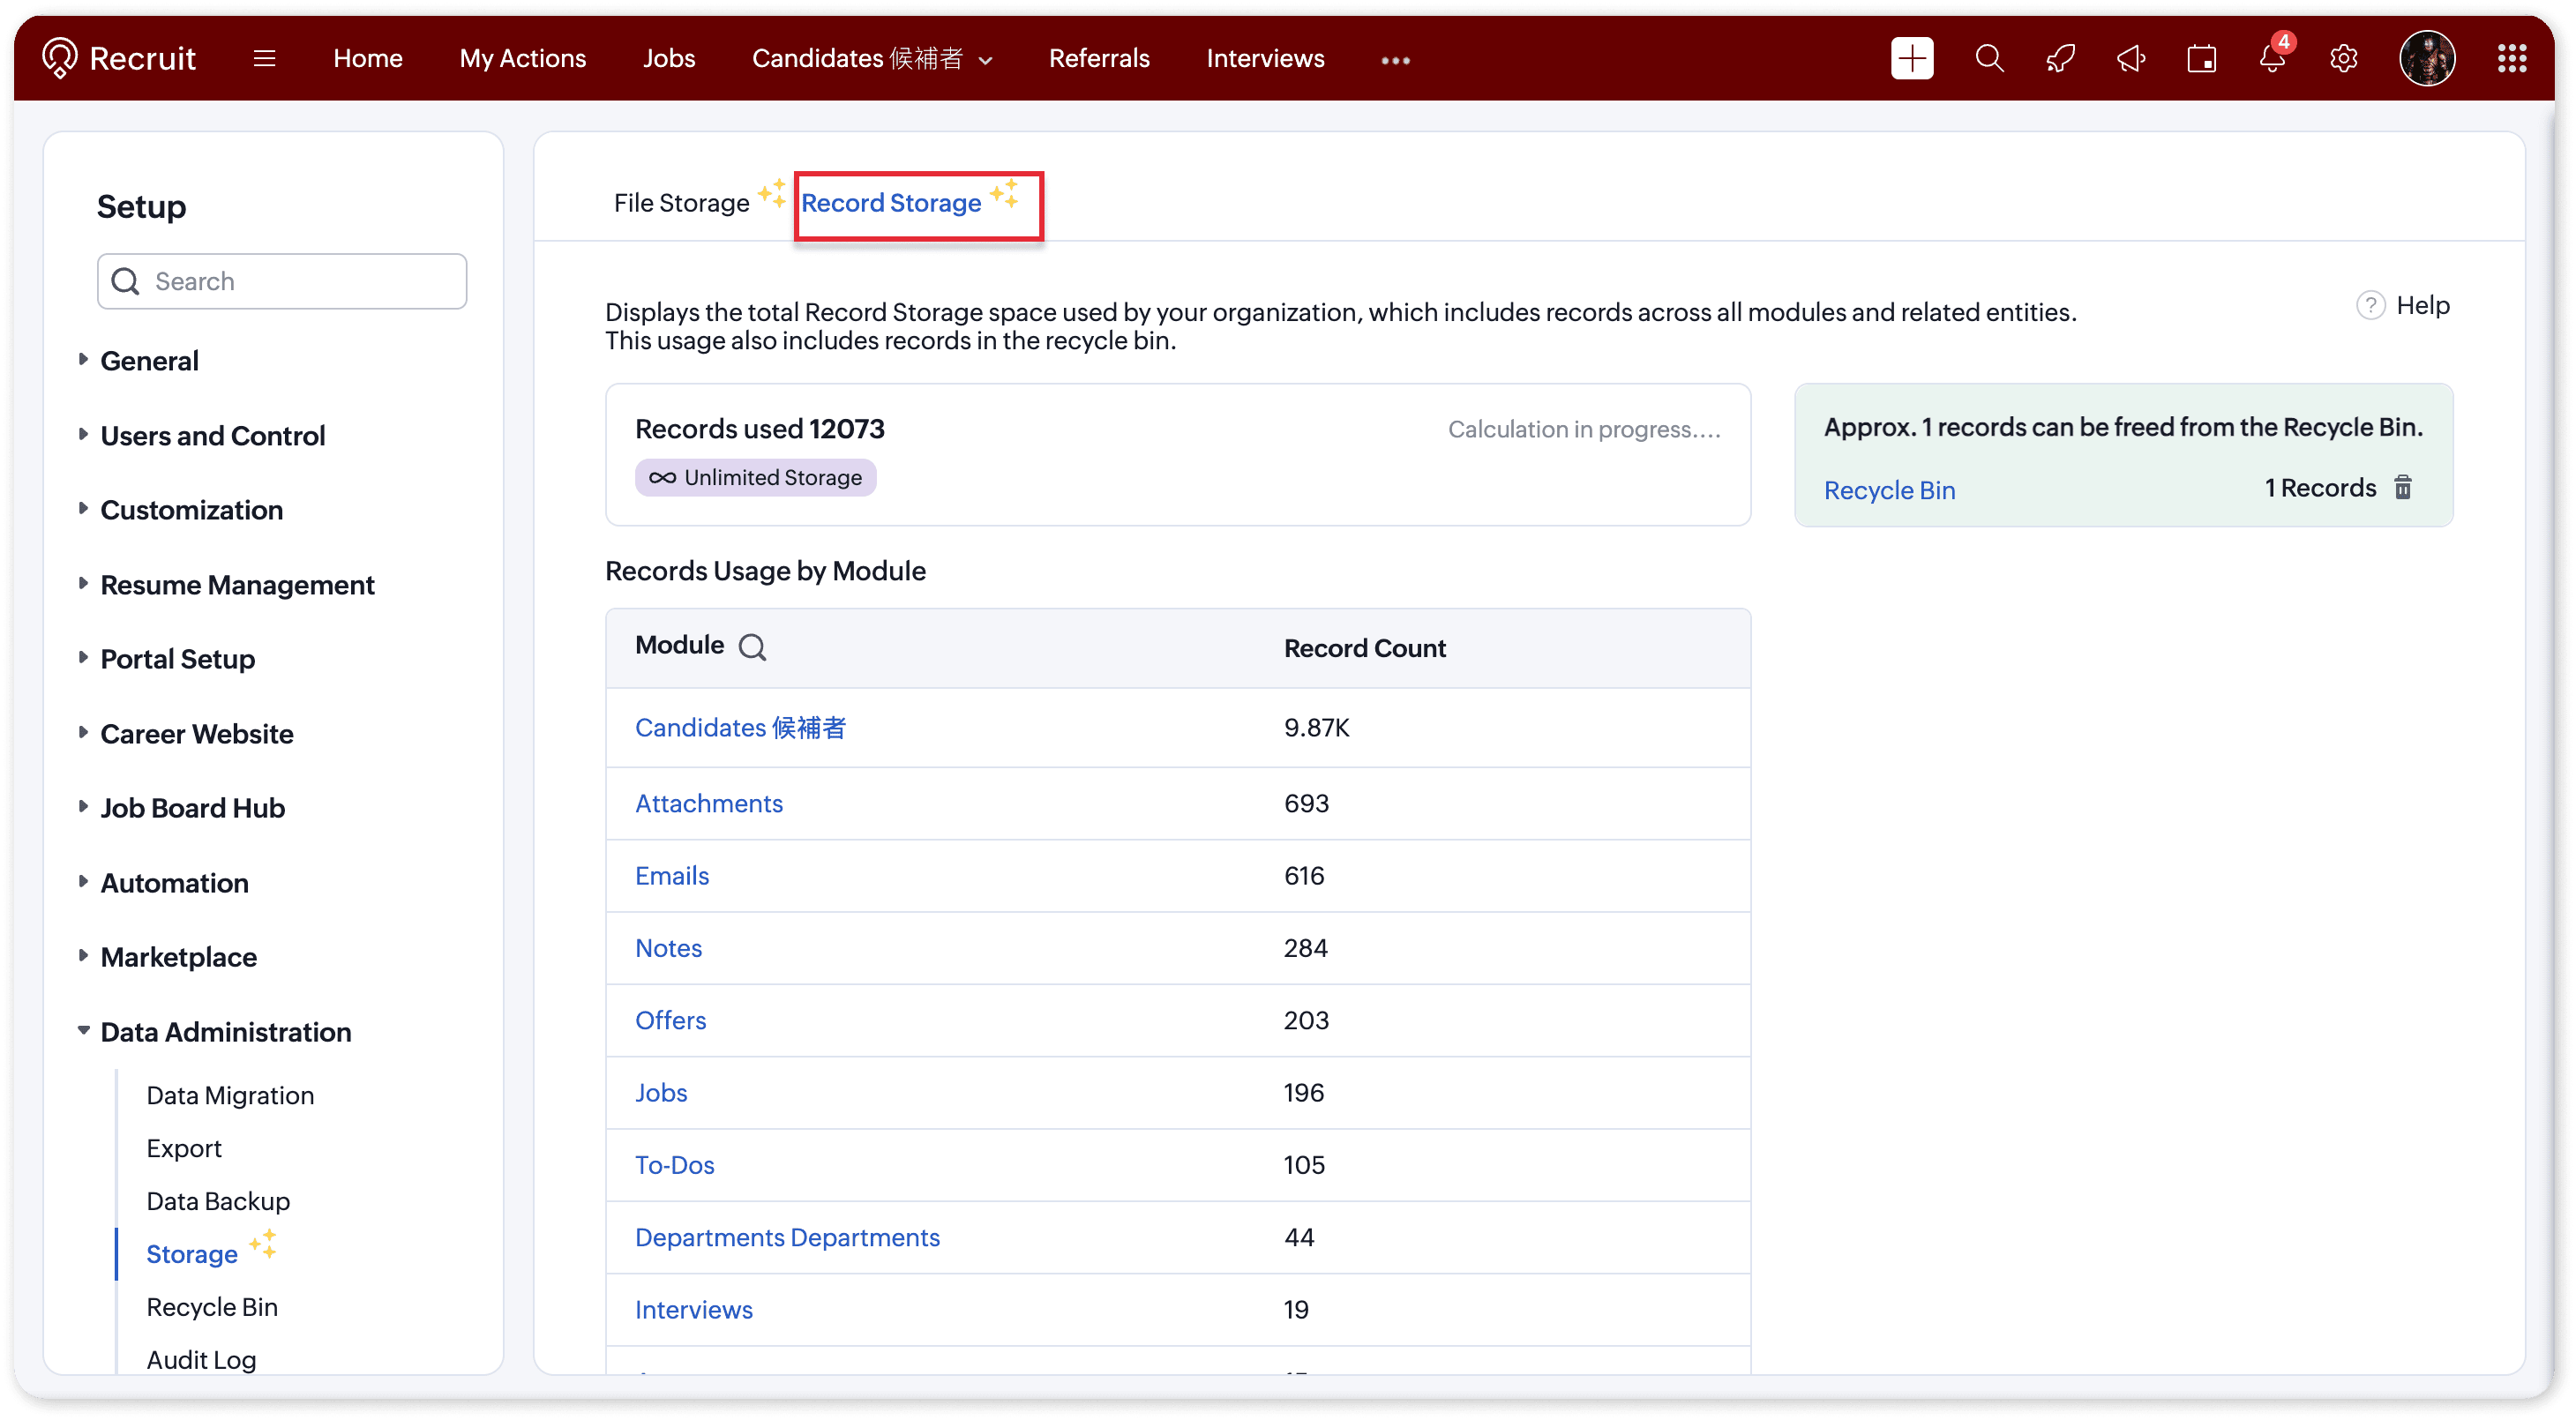Screen dimensions: 2576x1420
Task: Click the quick create plus icon
Action: coord(1911,58)
